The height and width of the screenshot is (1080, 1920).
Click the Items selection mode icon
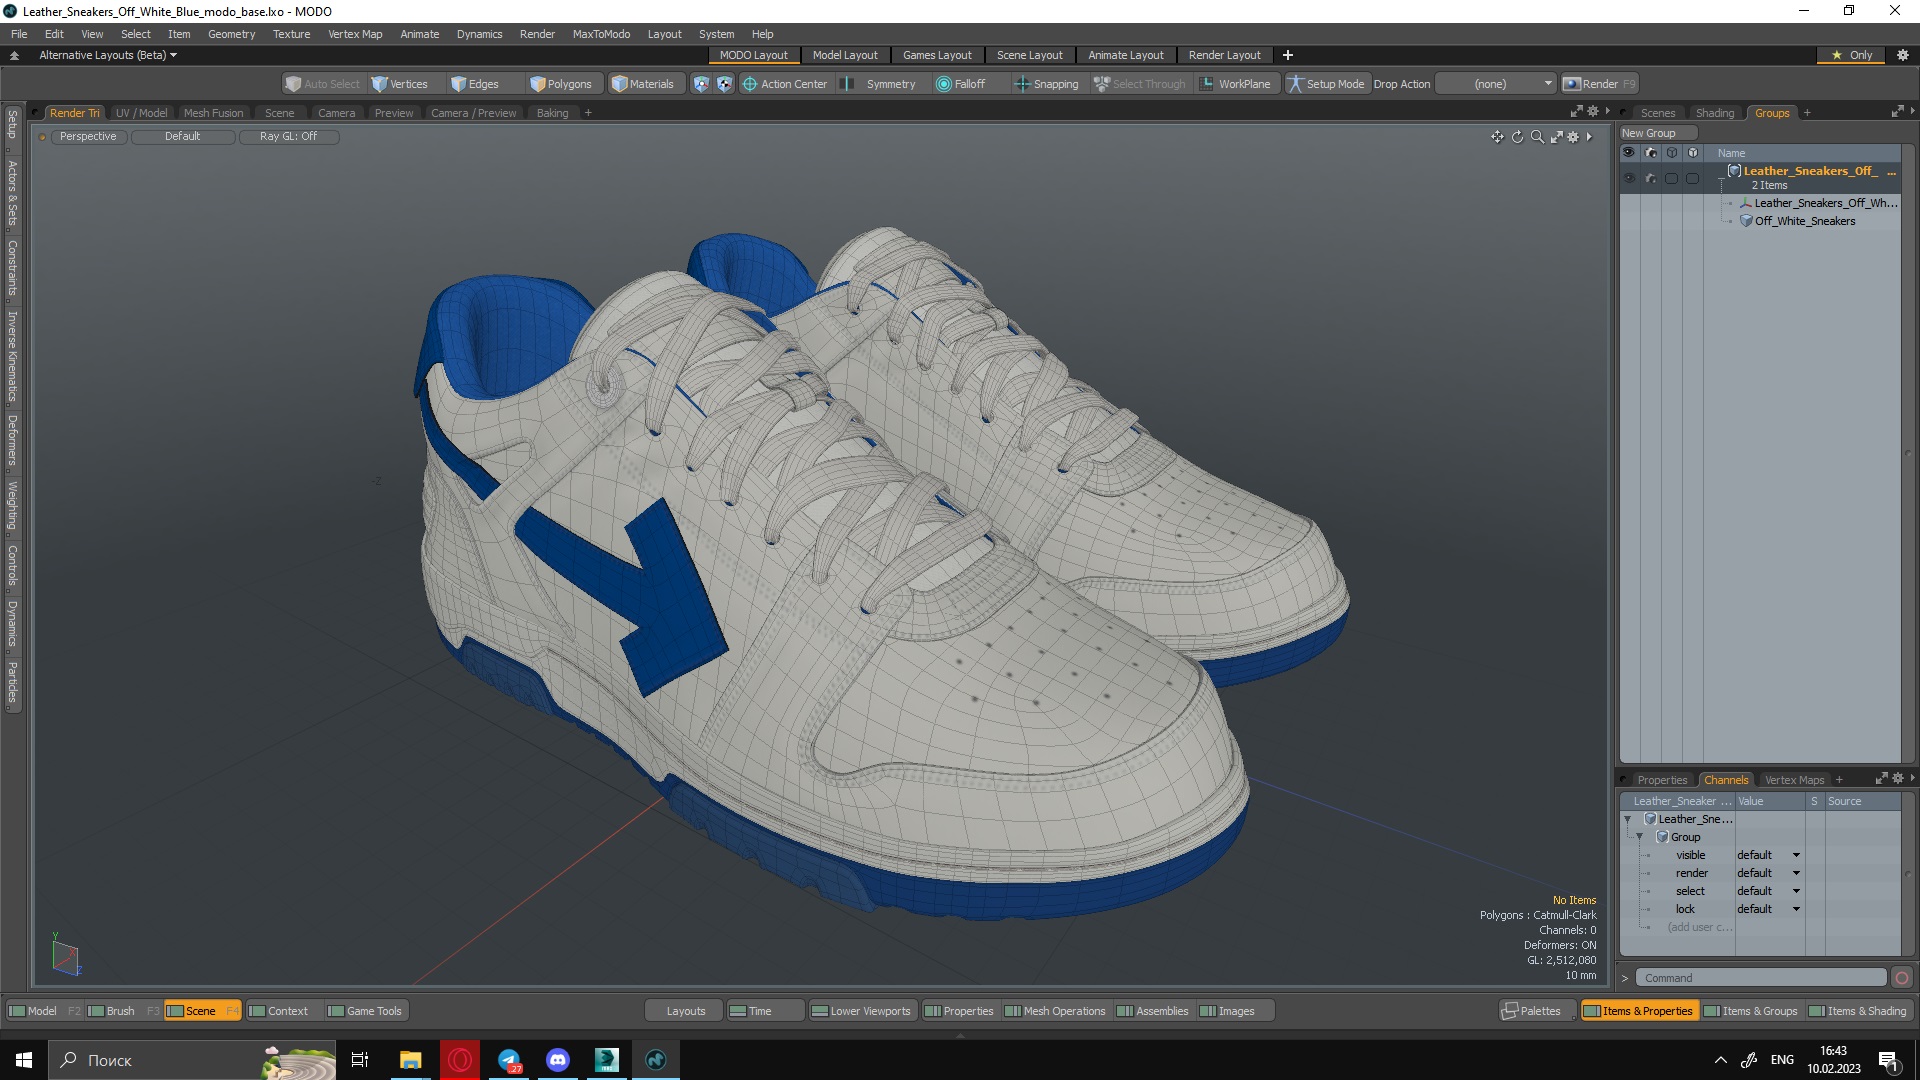701,84
